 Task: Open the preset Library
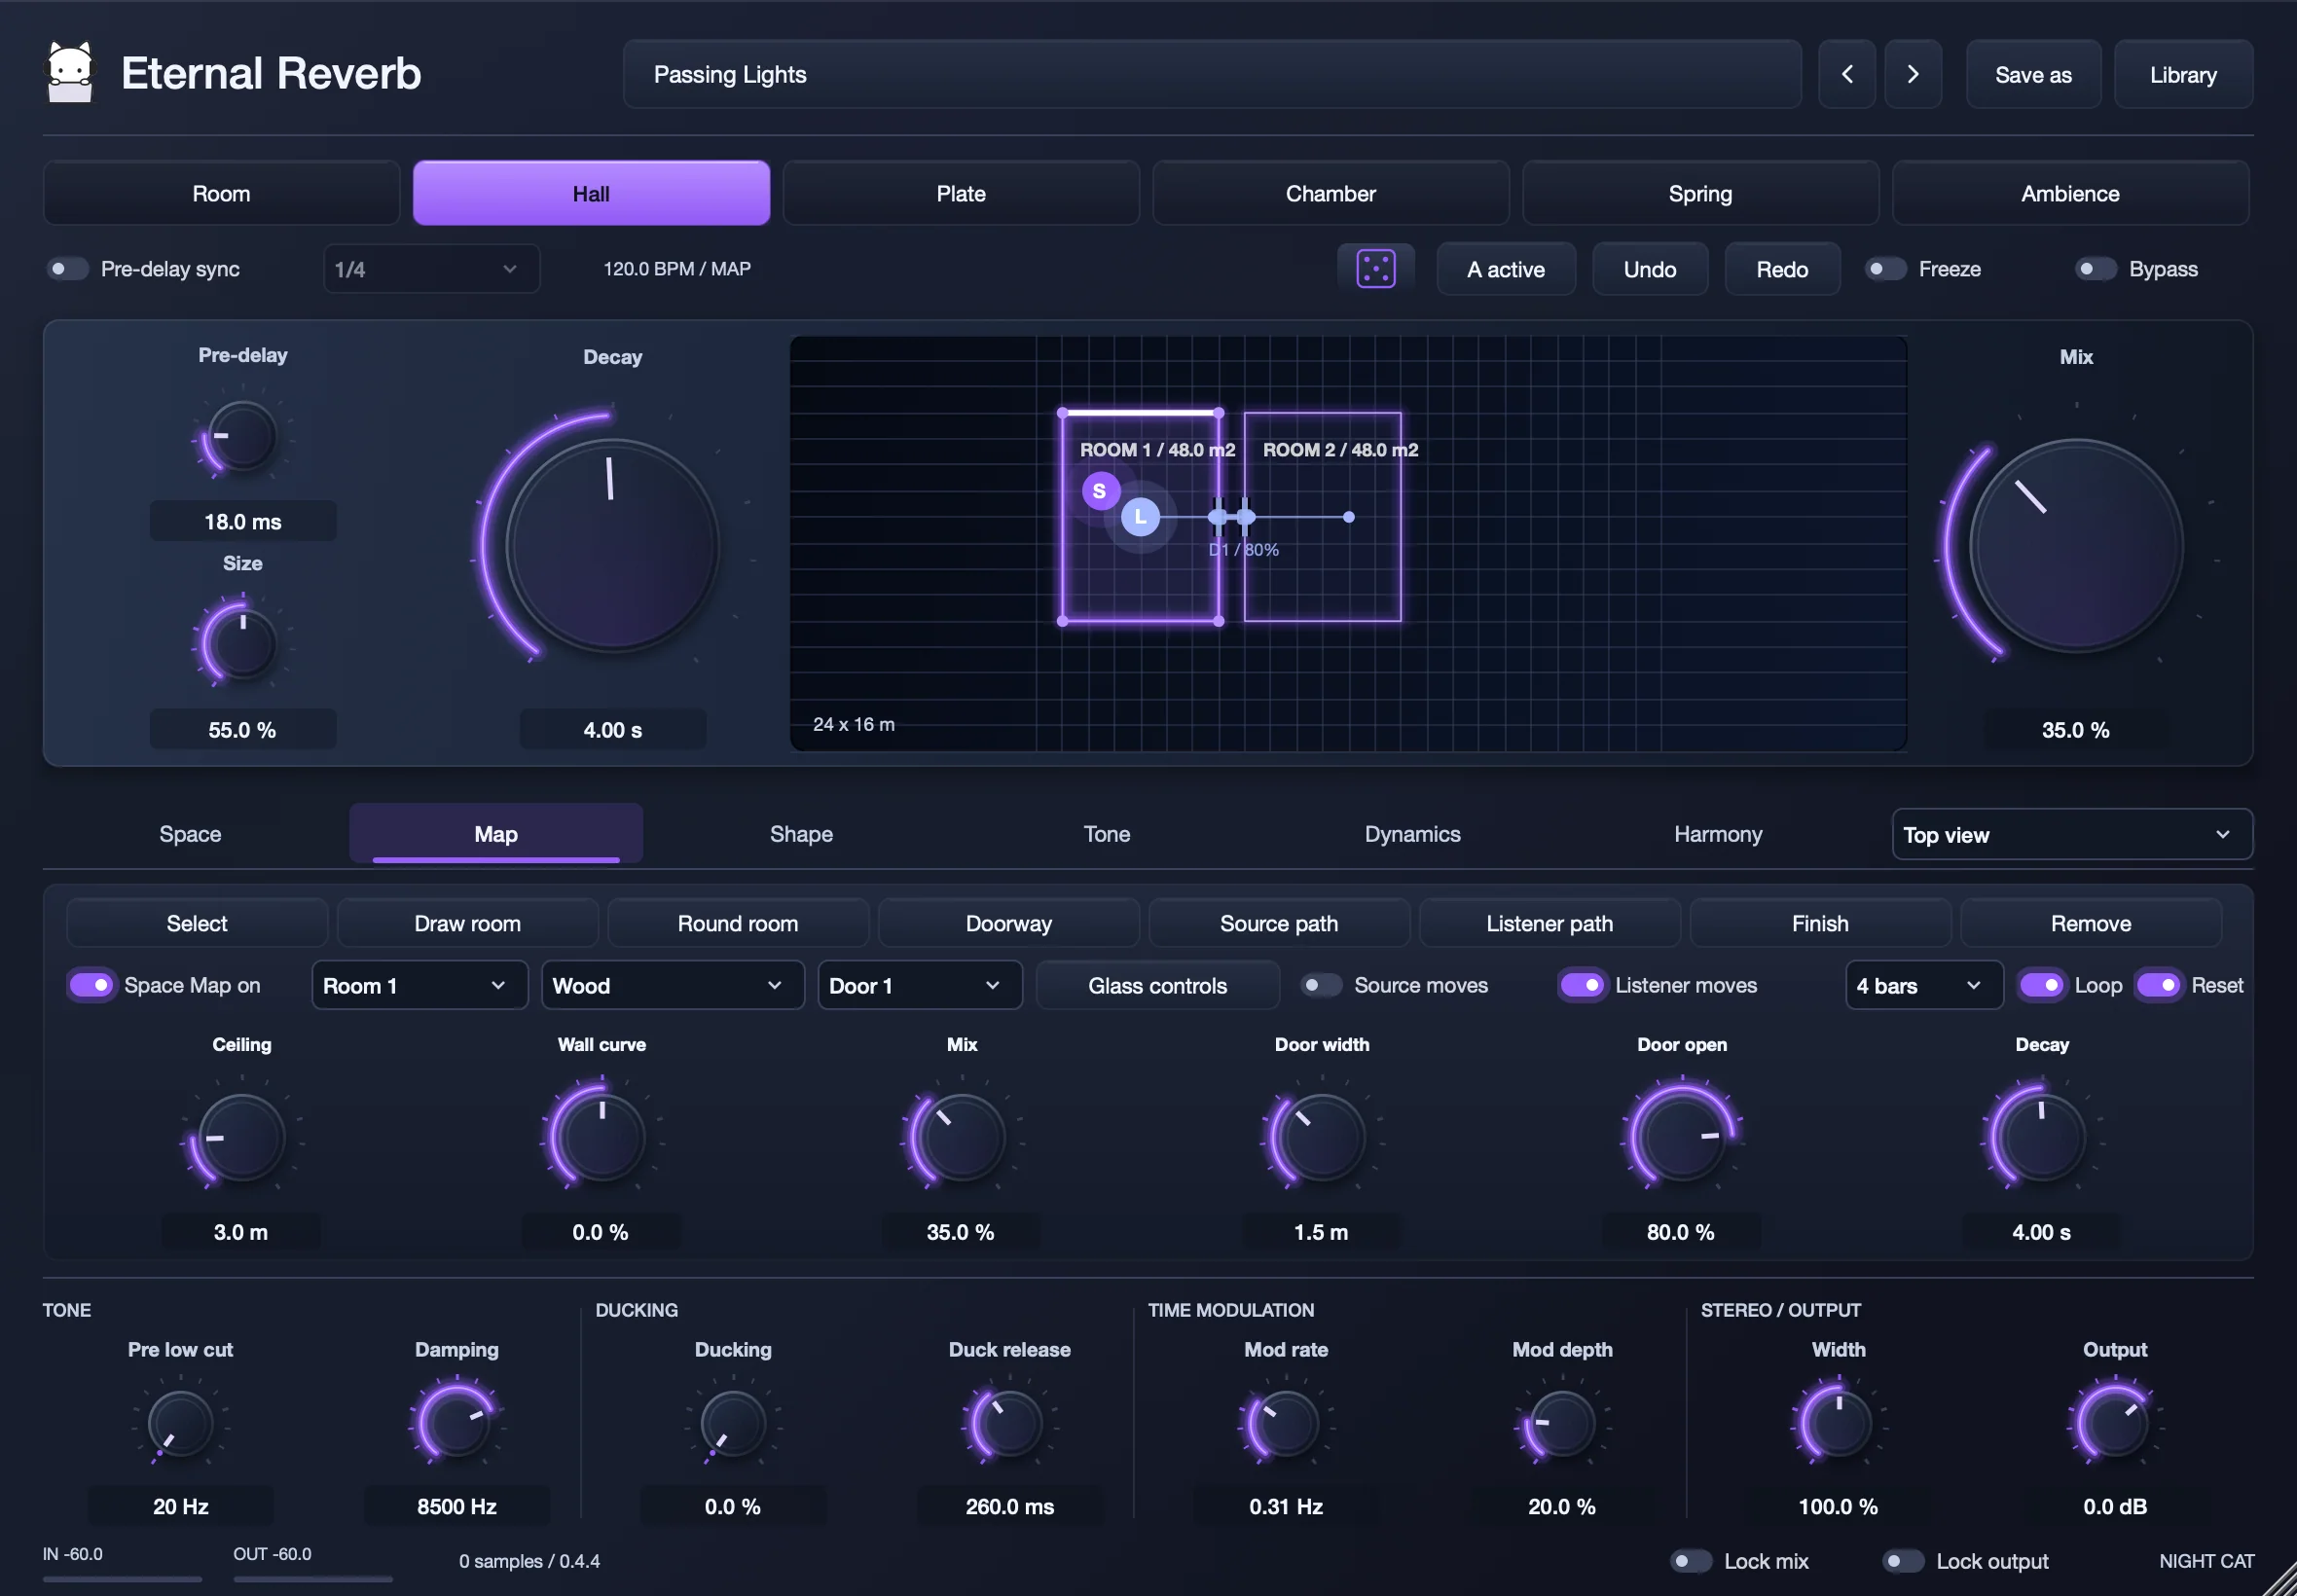(x=2183, y=74)
